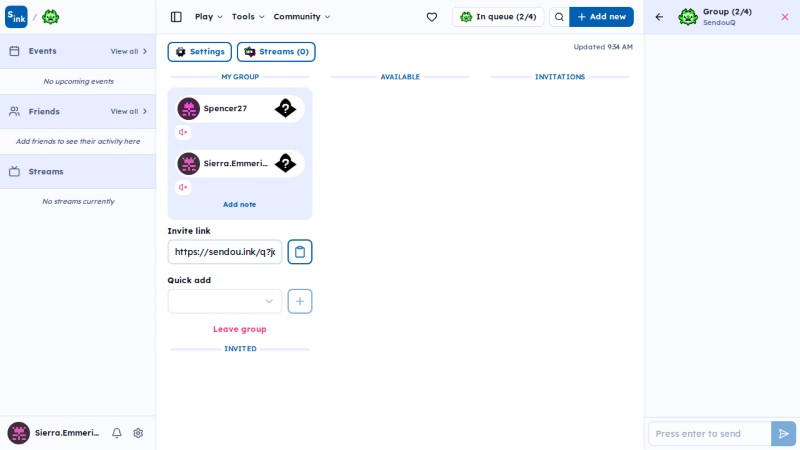Expand the Tools menu

tap(248, 17)
